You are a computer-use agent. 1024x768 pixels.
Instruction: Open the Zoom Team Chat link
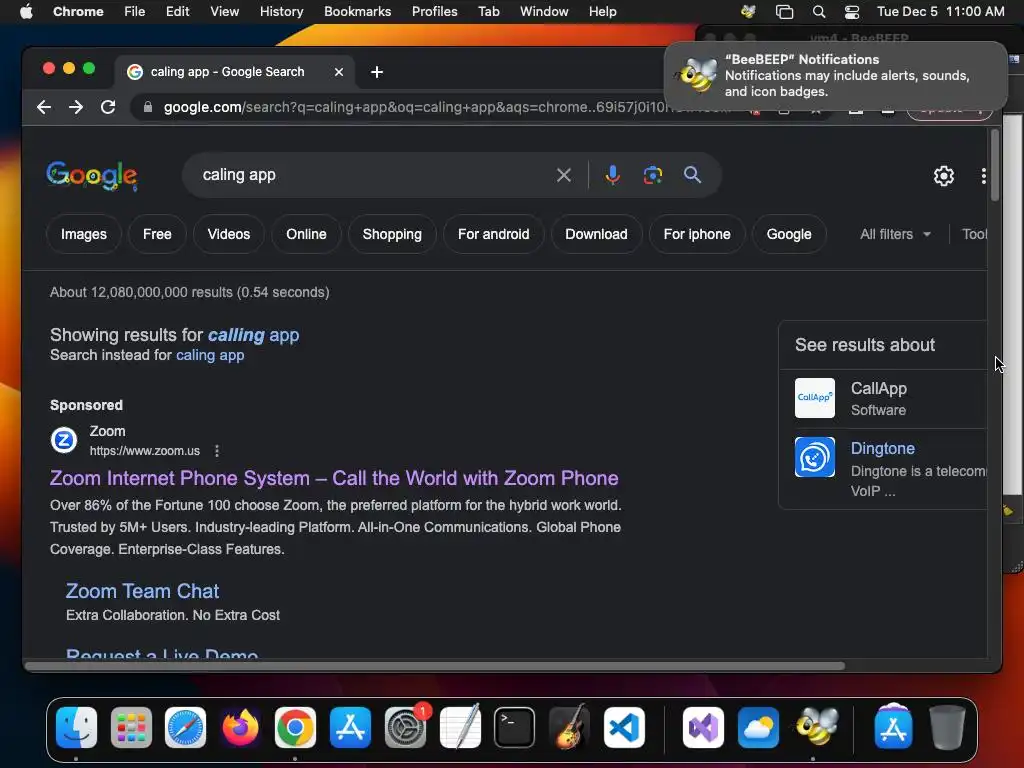pos(142,591)
